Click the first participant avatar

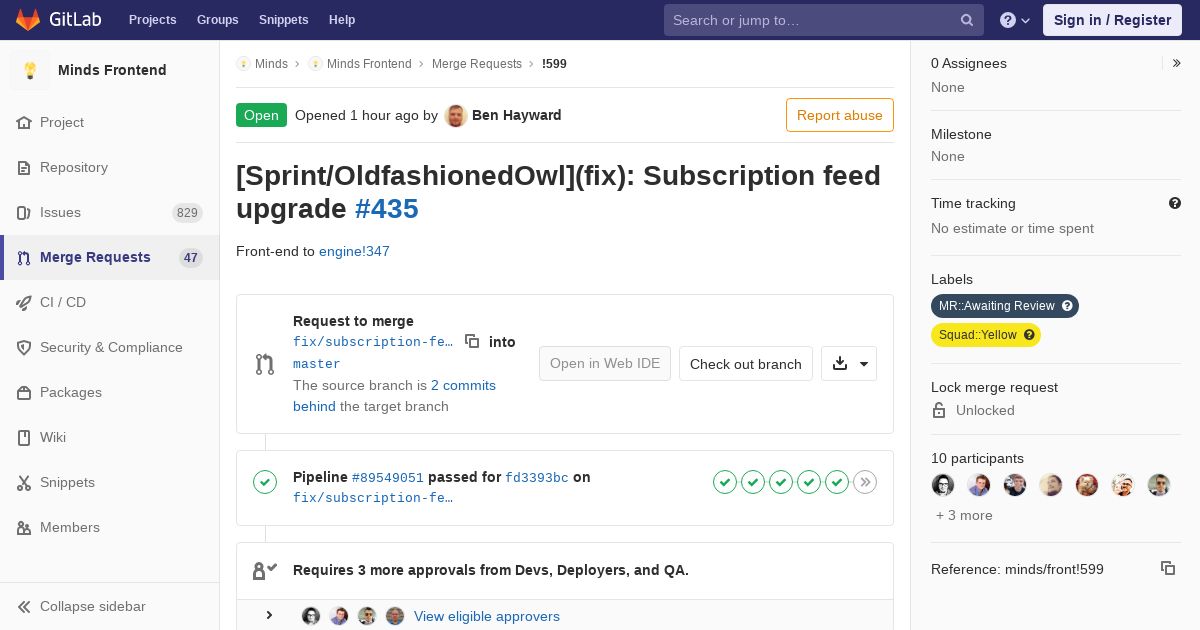943,485
